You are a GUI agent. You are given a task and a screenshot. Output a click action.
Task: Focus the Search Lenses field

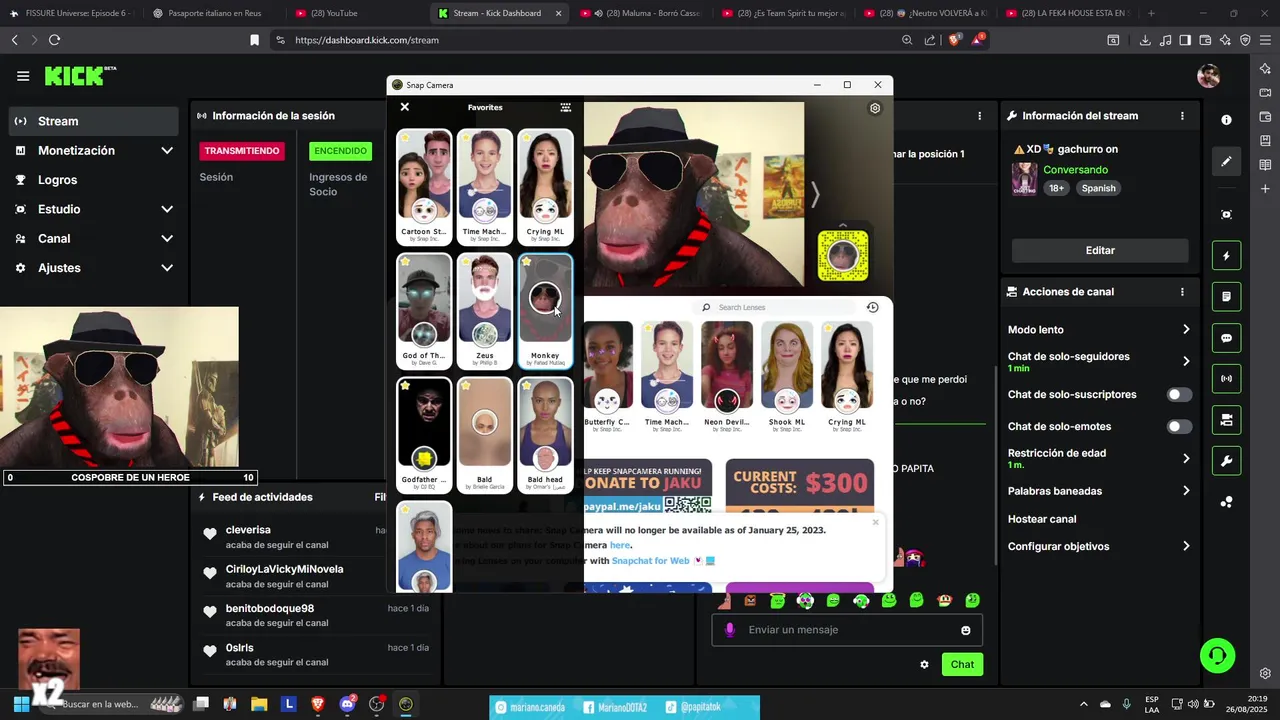click(x=775, y=307)
